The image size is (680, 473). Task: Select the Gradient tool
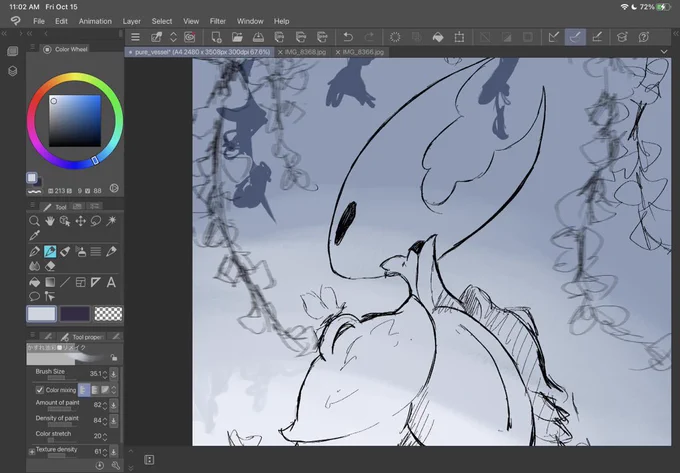[50, 282]
